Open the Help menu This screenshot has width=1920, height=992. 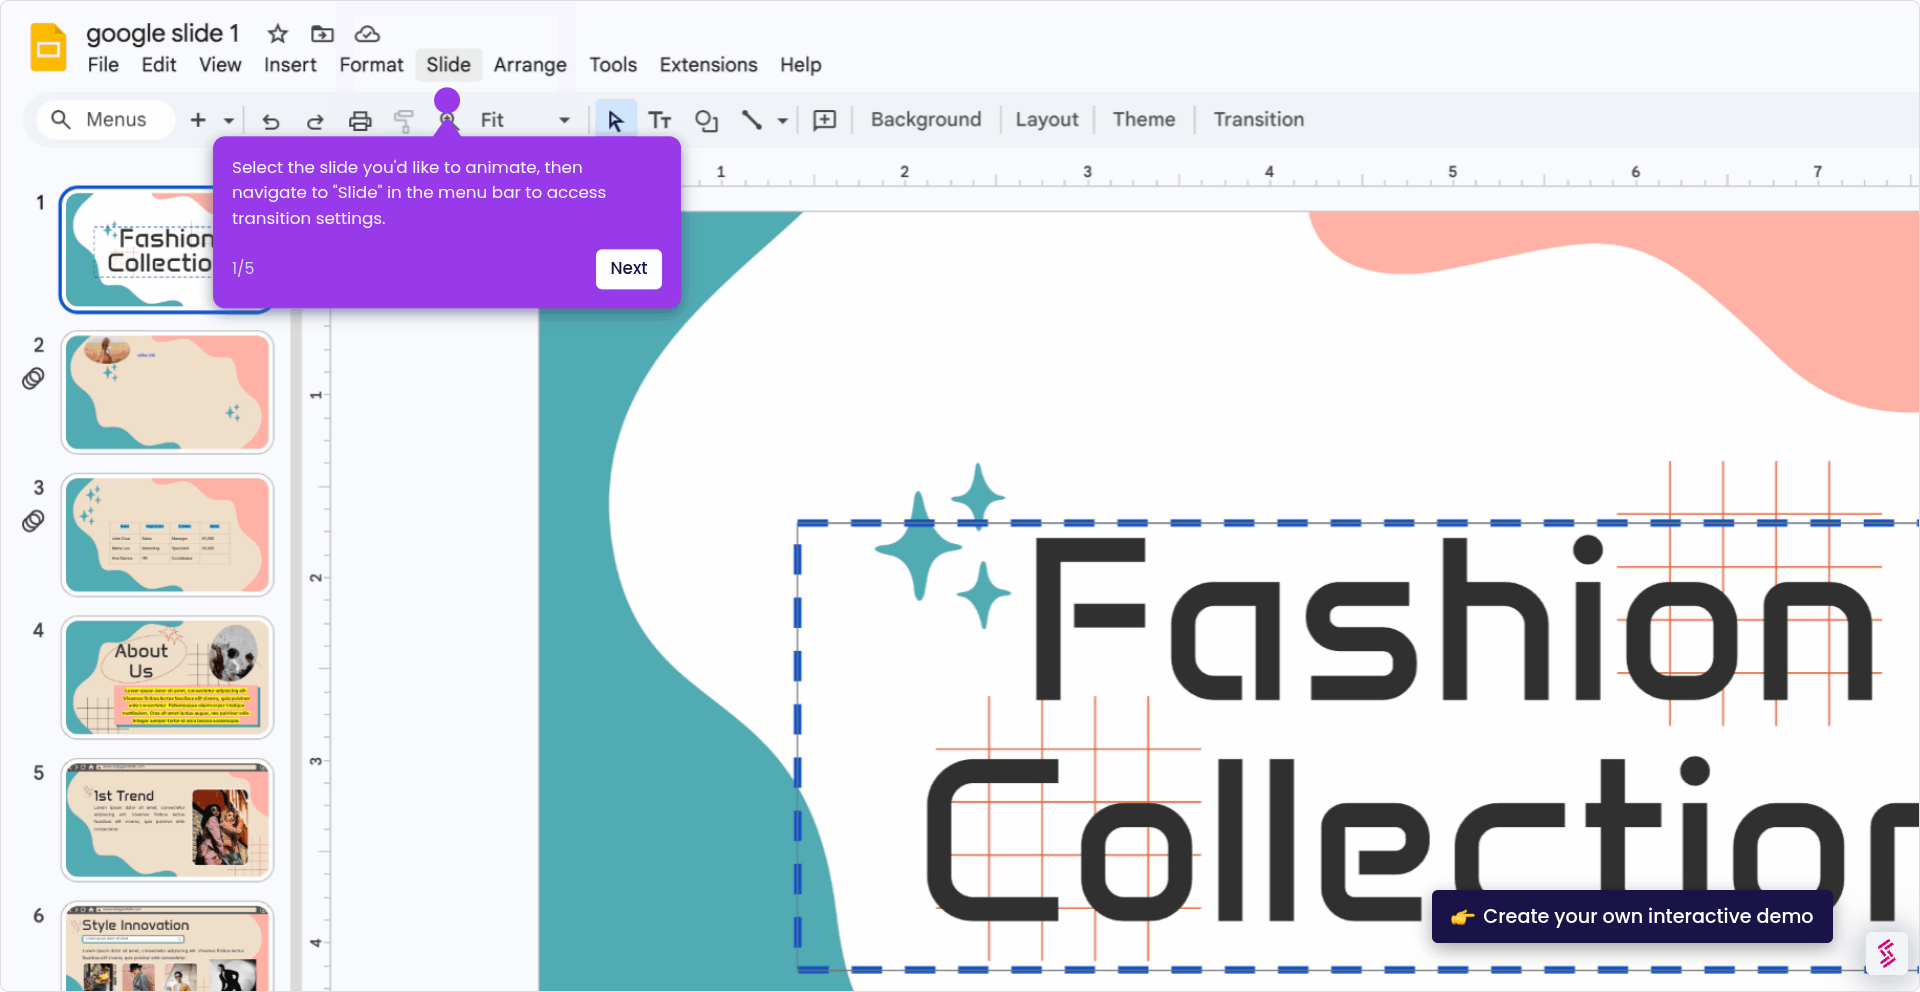click(x=801, y=65)
